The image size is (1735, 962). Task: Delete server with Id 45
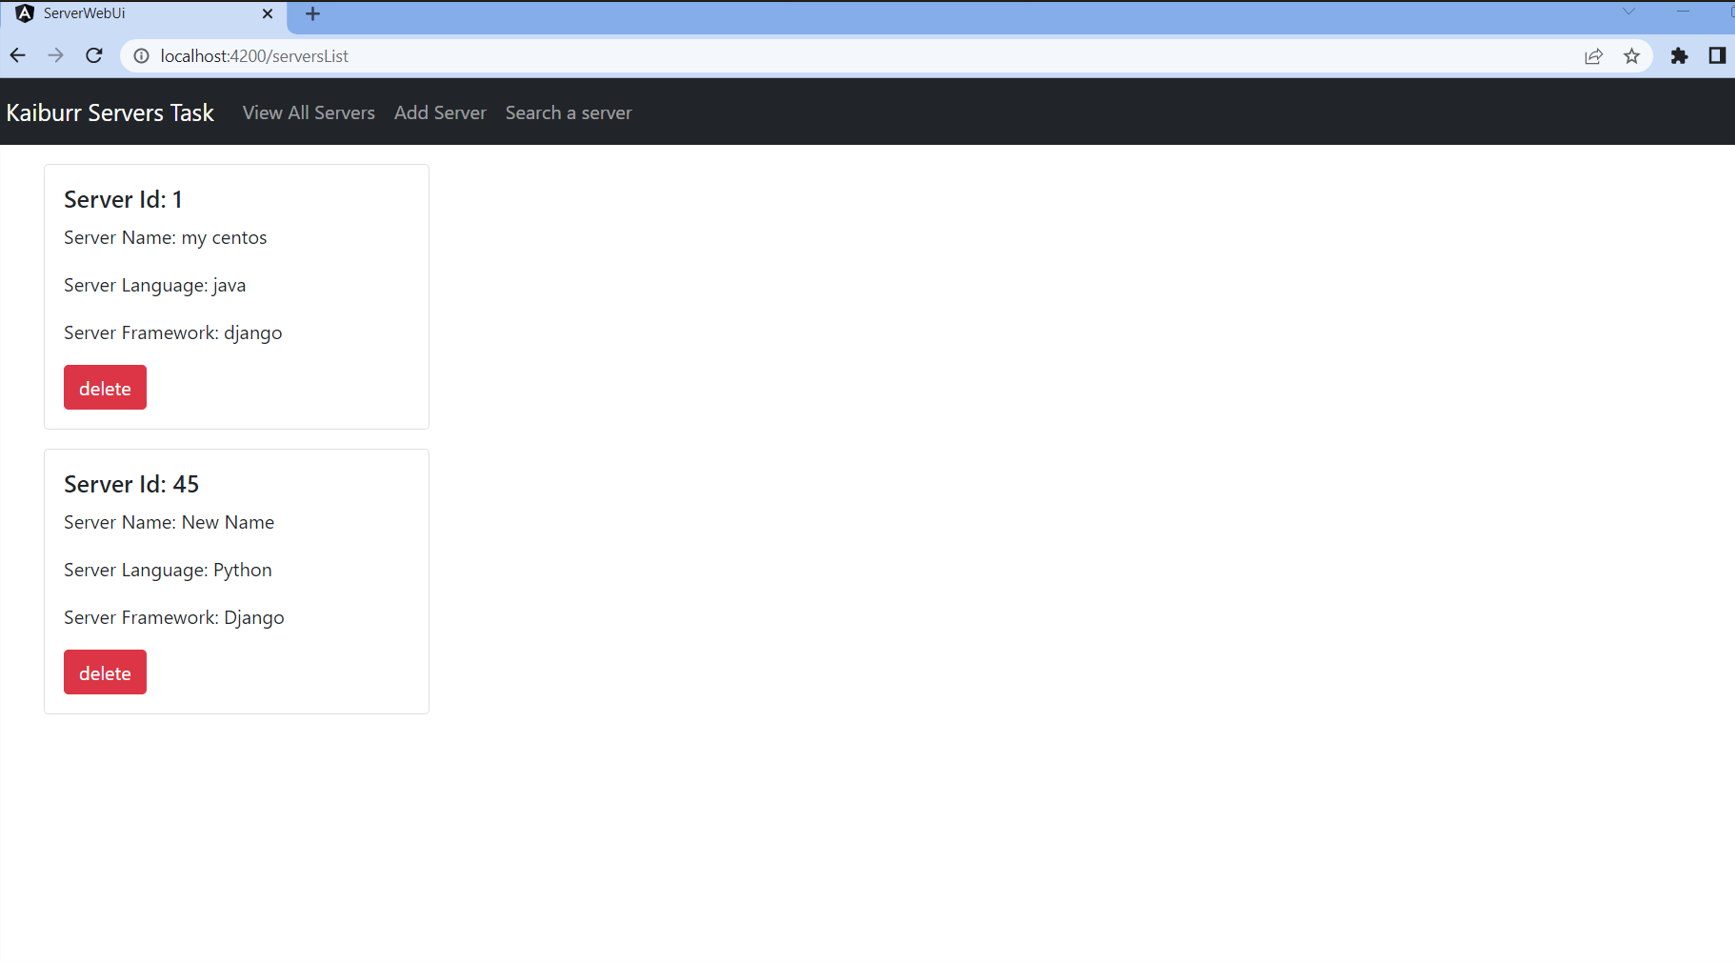(104, 672)
